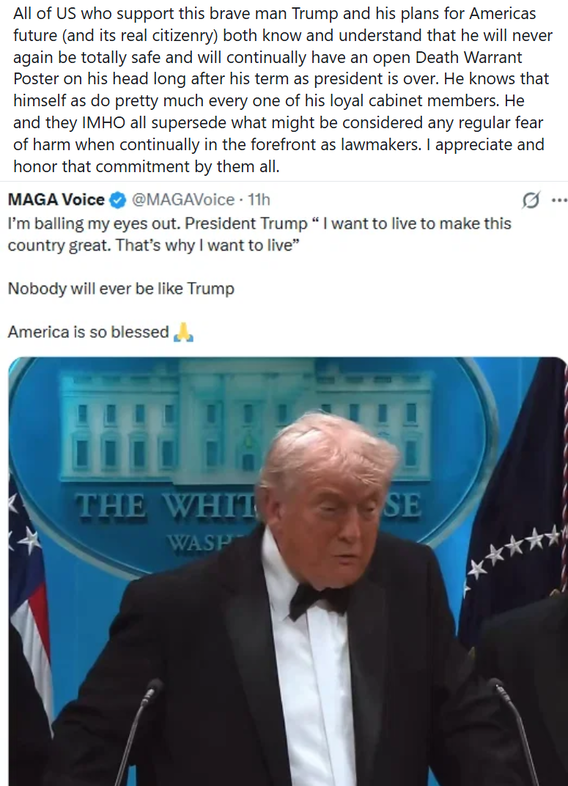
Task: Open the post via 11h timestamp
Action: 259,200
